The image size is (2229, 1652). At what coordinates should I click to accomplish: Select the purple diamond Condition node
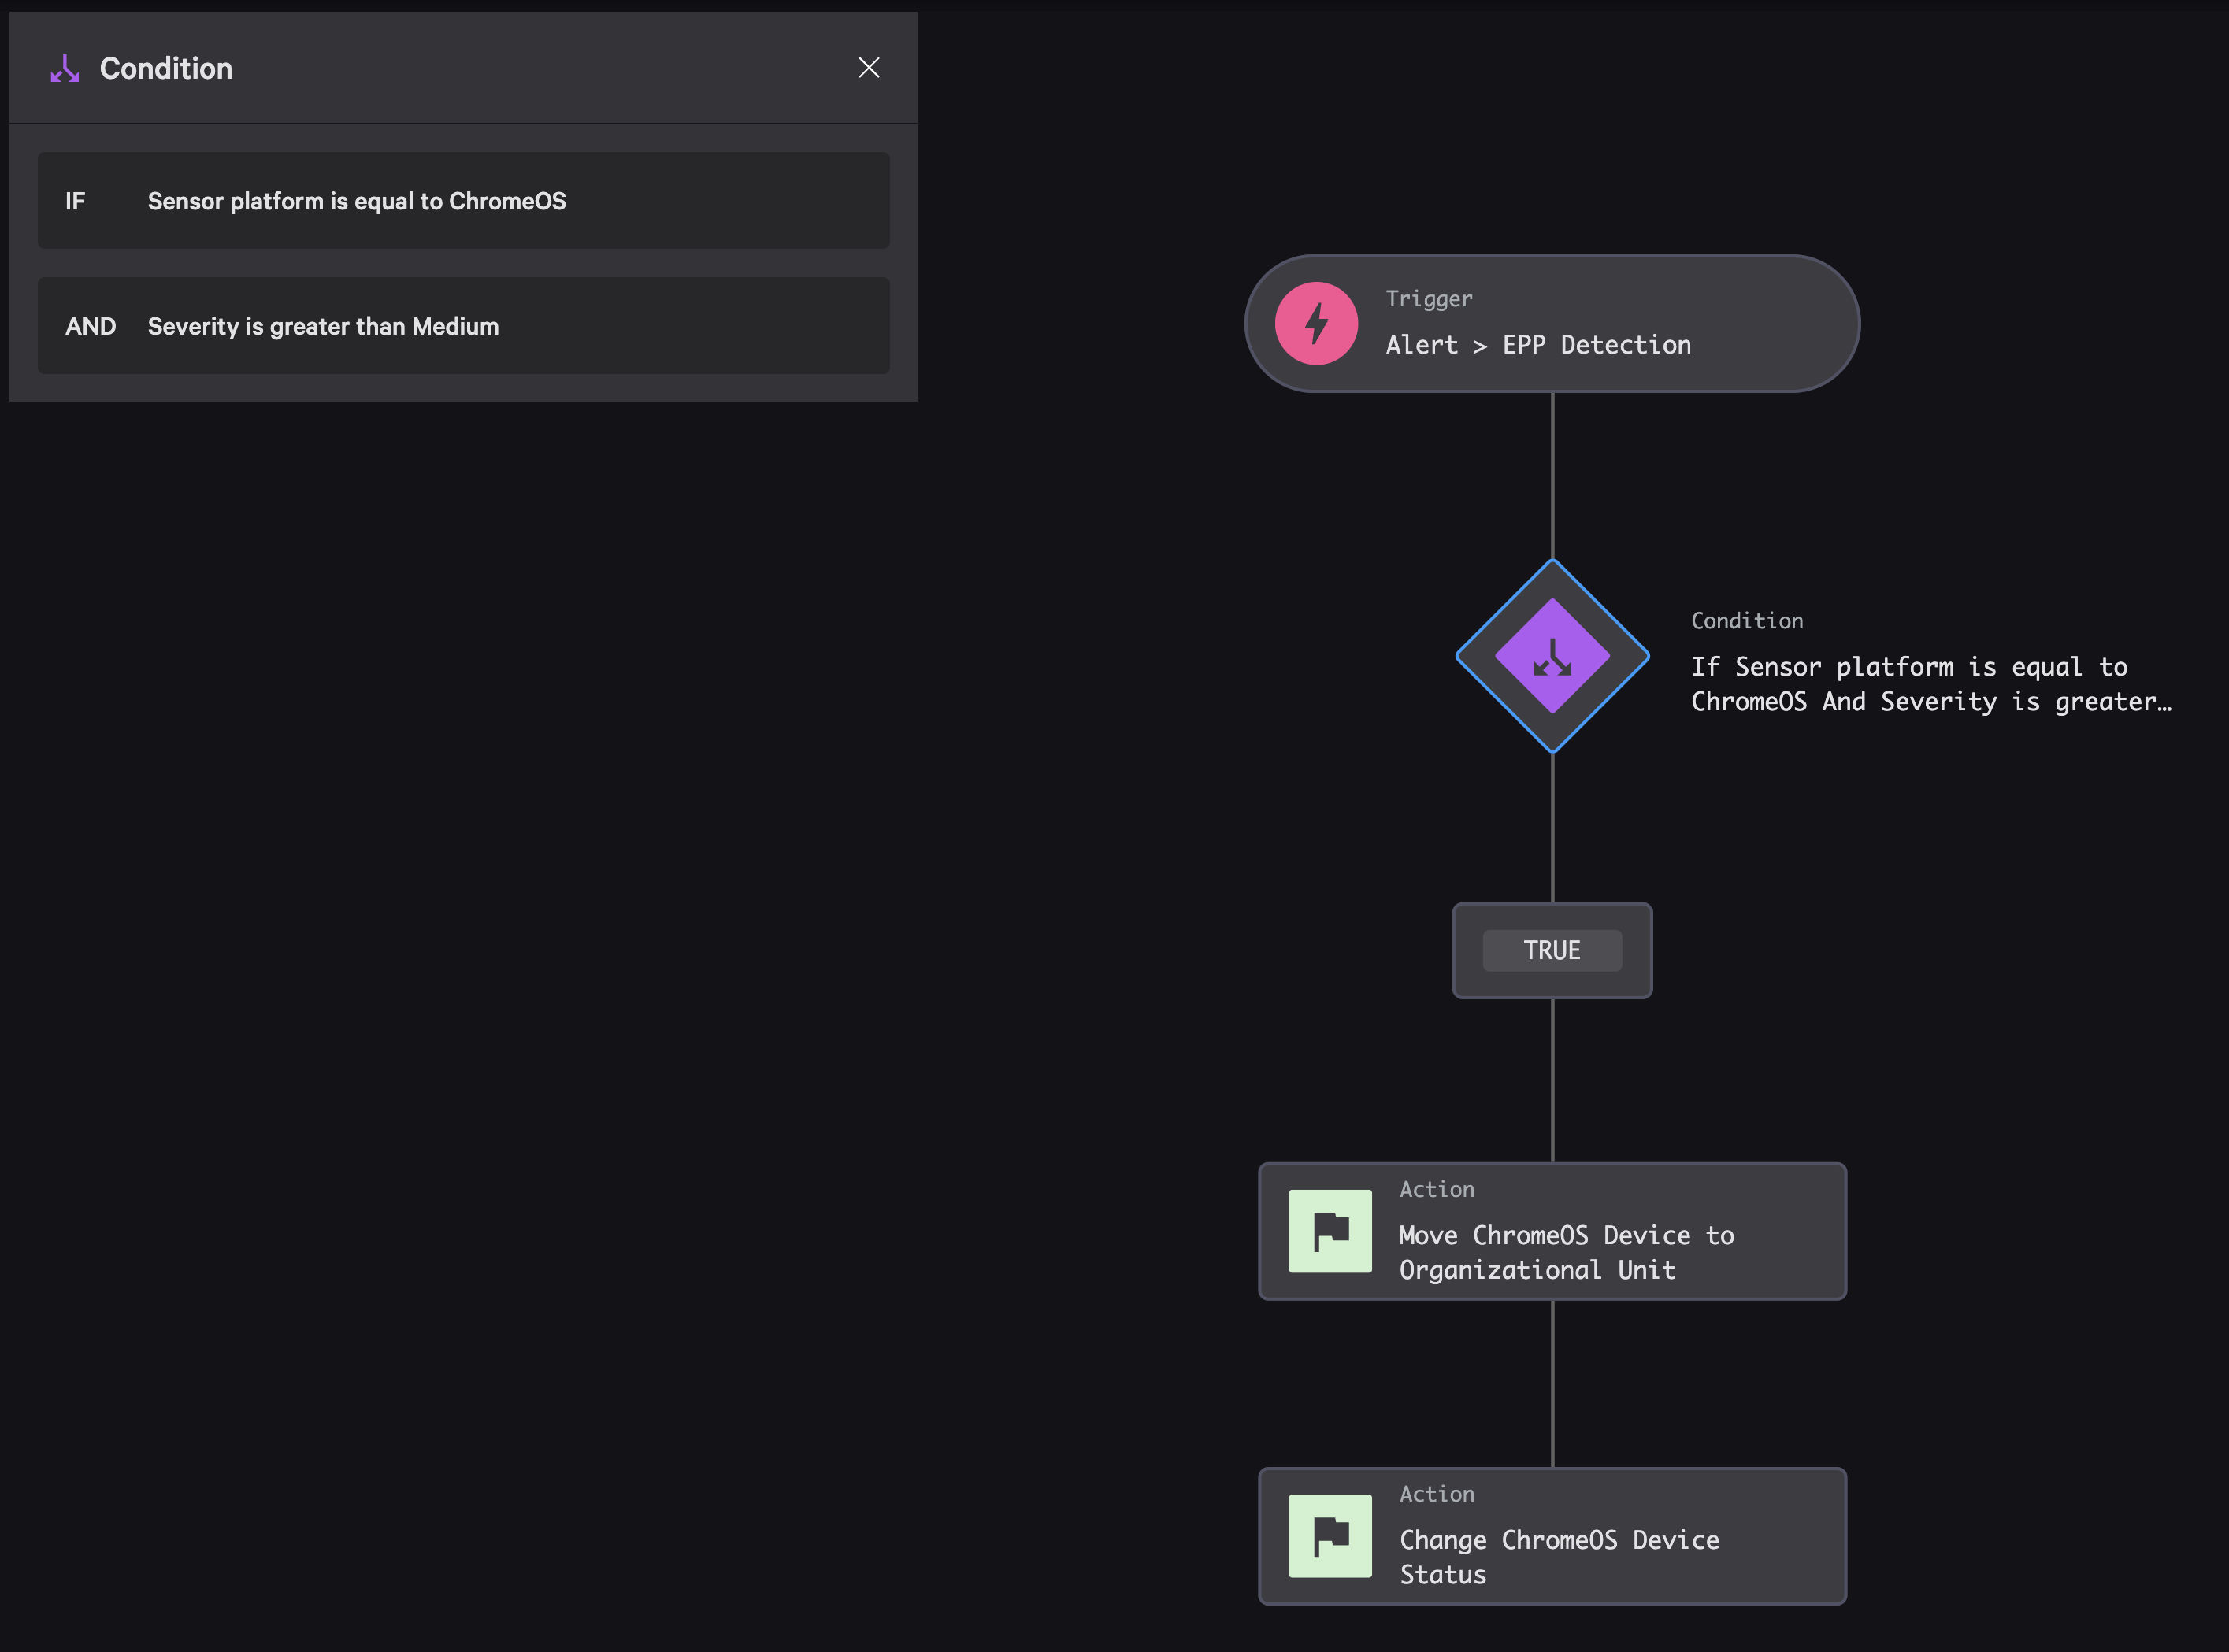click(x=1552, y=656)
